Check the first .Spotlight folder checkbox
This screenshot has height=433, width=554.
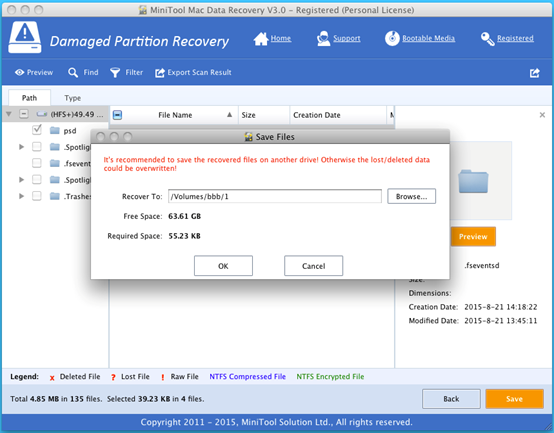[37, 146]
